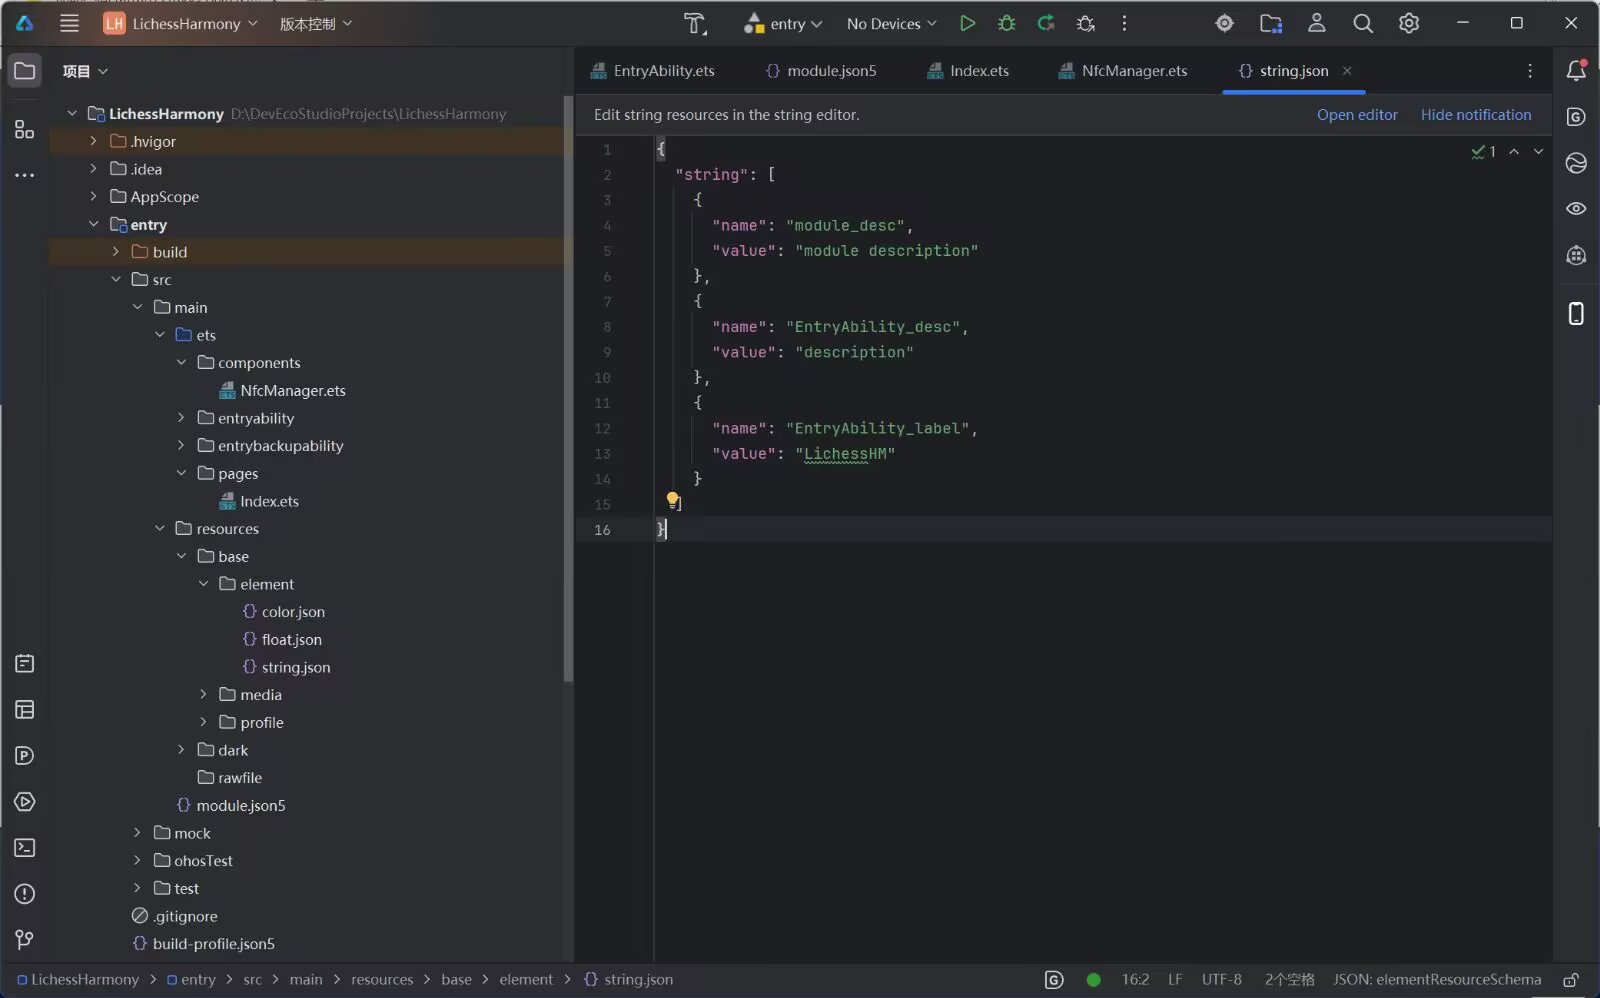This screenshot has width=1600, height=998.
Task: Toggle the Project tool window folder button
Action: pos(25,70)
